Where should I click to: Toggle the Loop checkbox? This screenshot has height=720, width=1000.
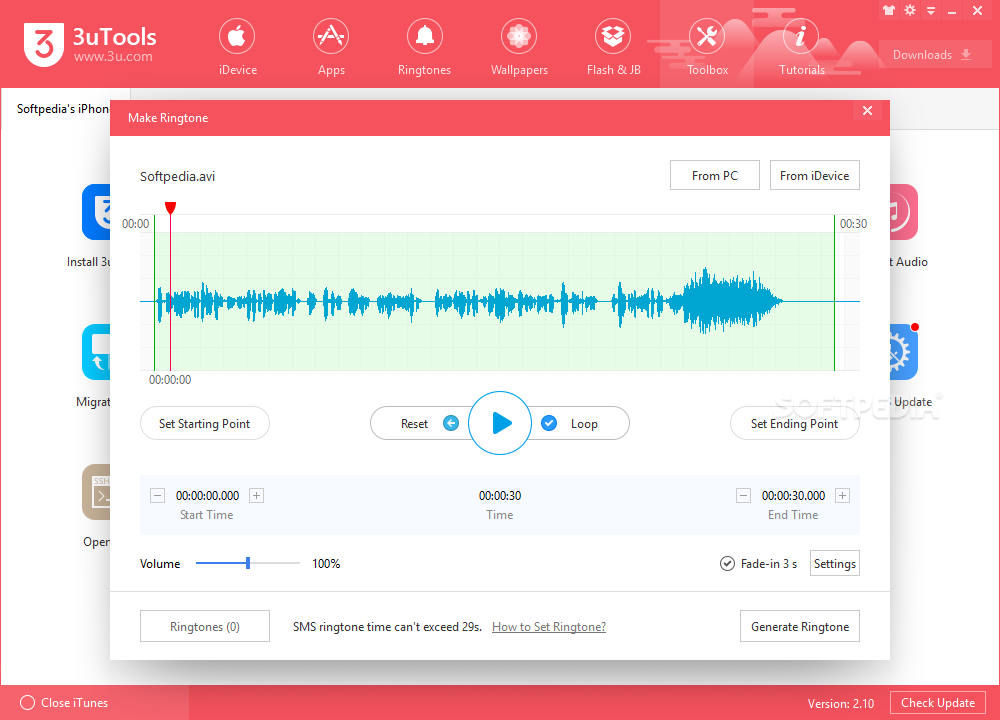[549, 423]
